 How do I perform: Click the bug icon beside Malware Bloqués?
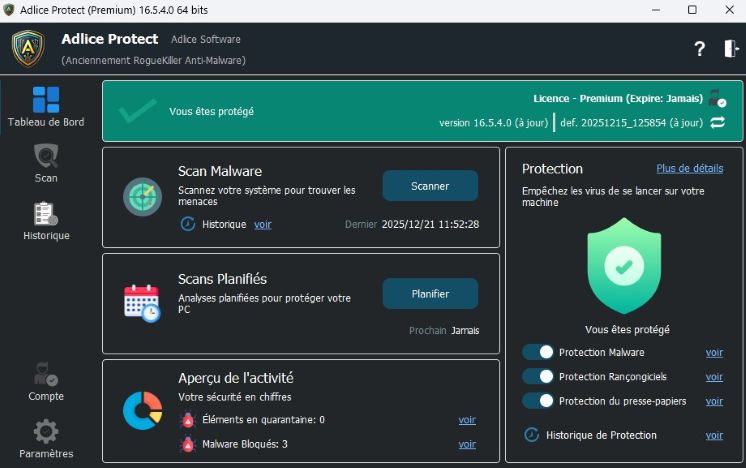(x=188, y=444)
